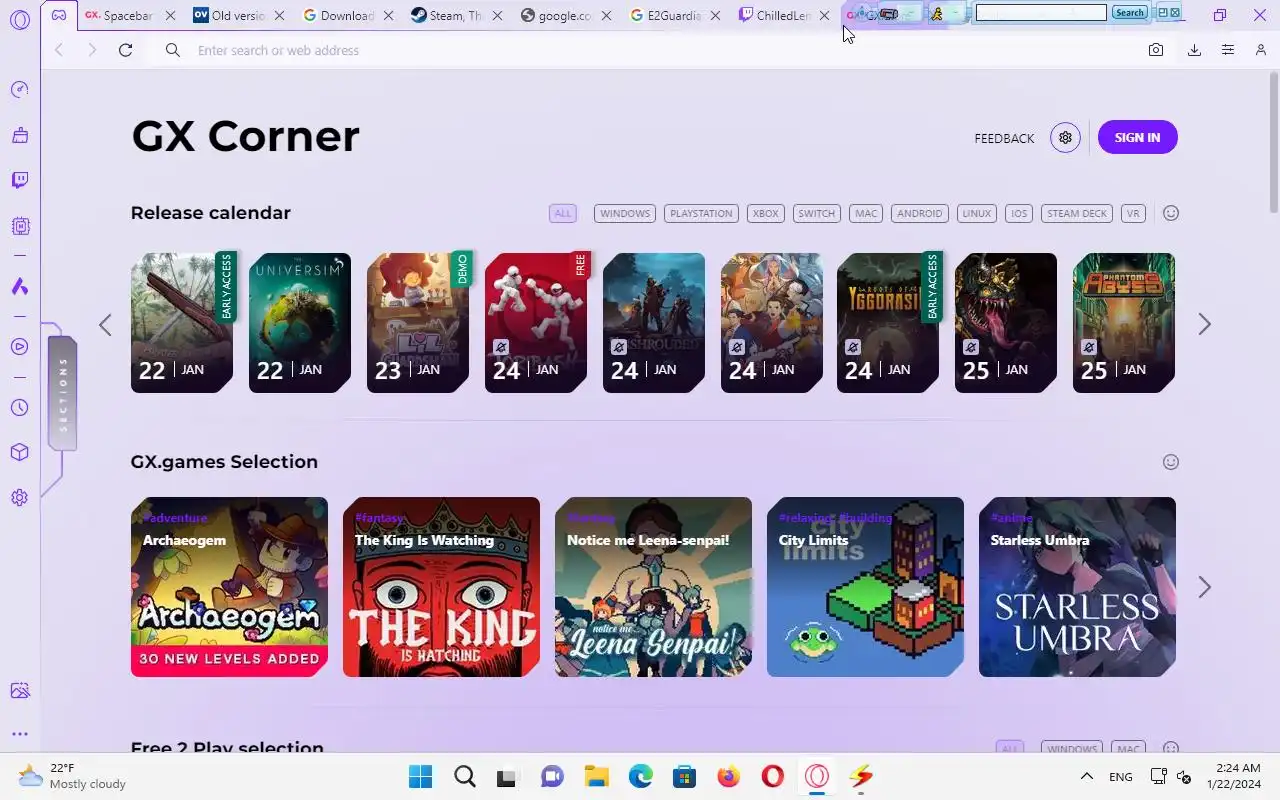Viewport: 1280px width, 800px height.
Task: Click smiley icon beside Release calendar filters
Action: click(x=1171, y=213)
